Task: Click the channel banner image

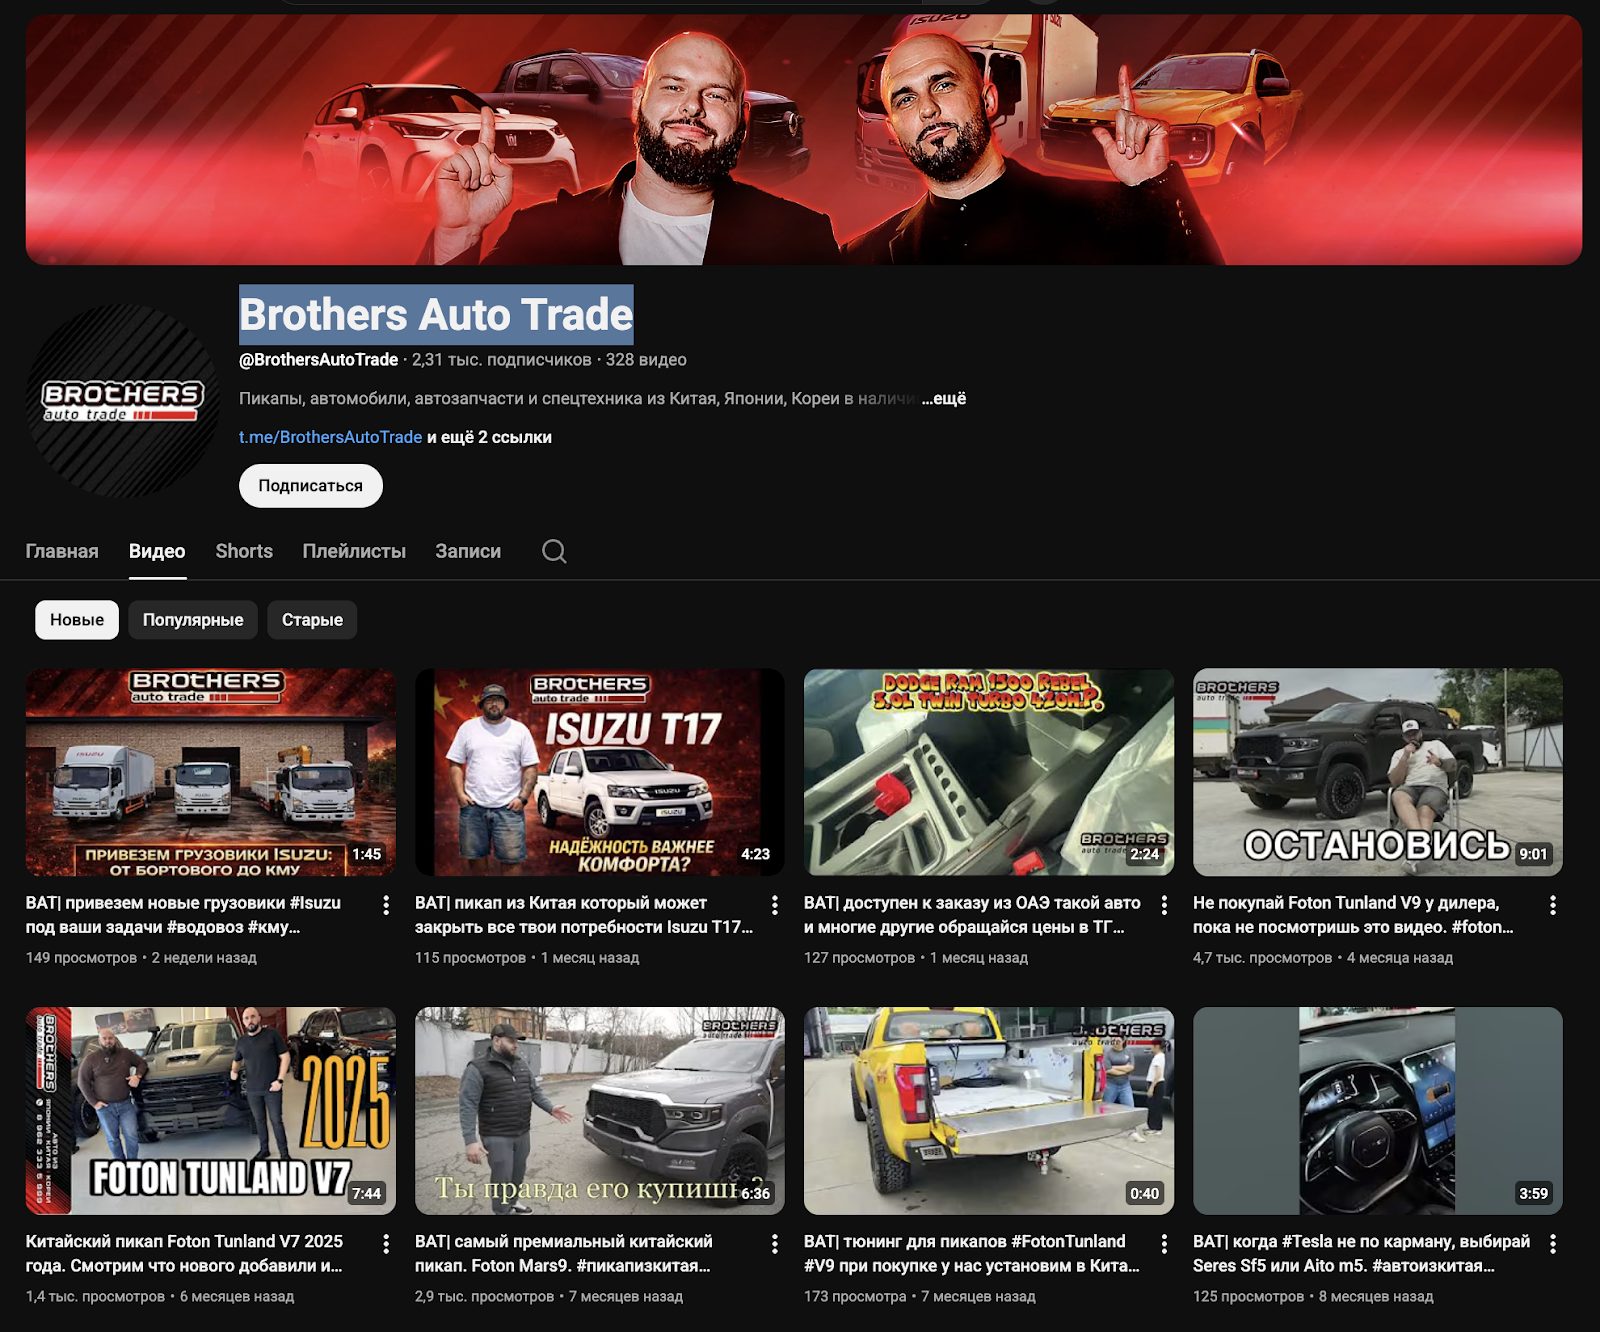Action: (x=804, y=139)
